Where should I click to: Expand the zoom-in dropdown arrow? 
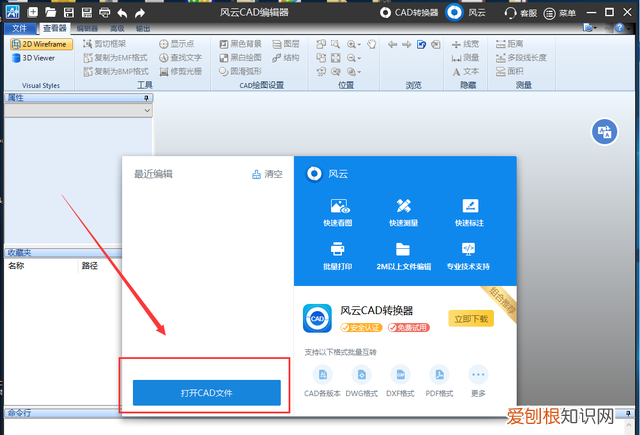(x=359, y=44)
